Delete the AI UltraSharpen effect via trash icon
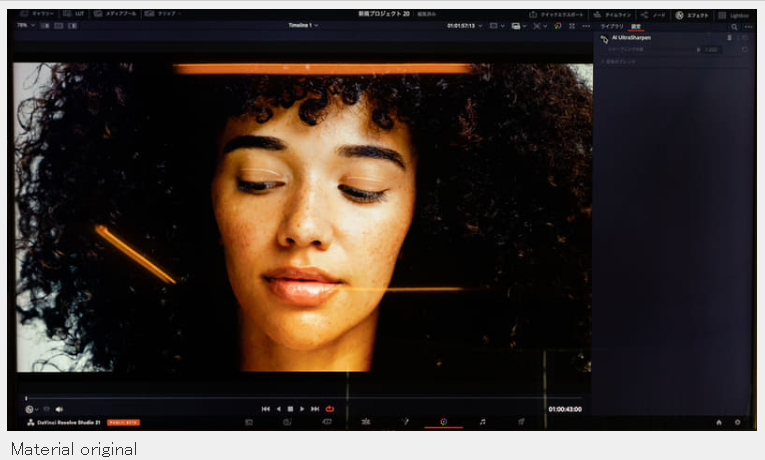This screenshot has width=765, height=460. tap(729, 38)
